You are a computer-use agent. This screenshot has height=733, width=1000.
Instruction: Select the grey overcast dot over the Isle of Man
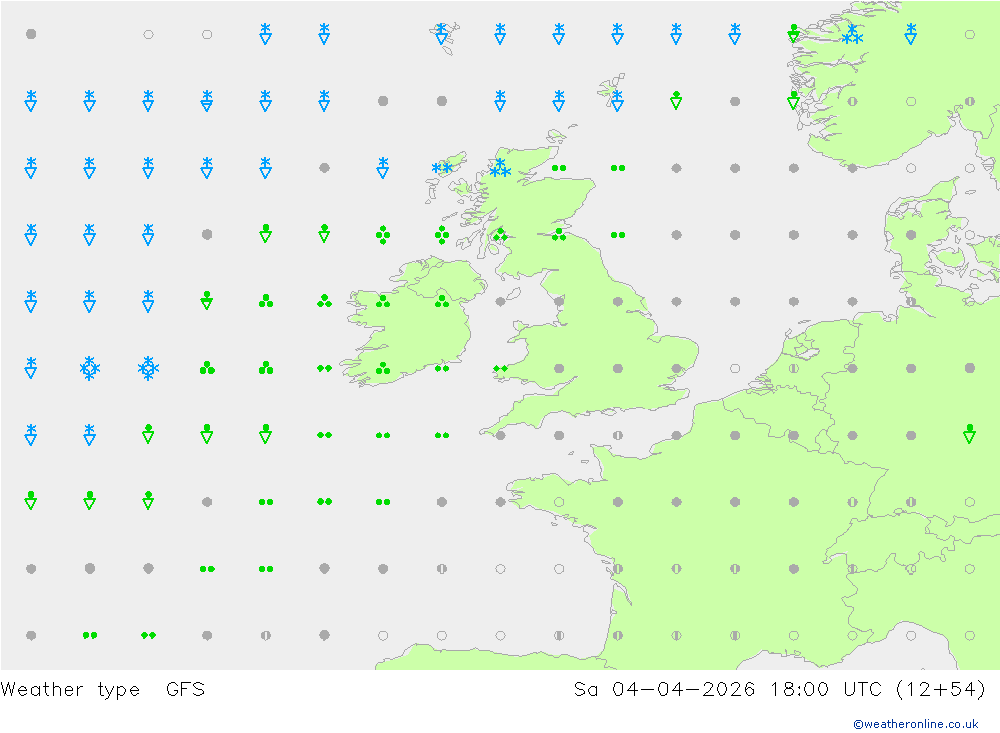(500, 301)
